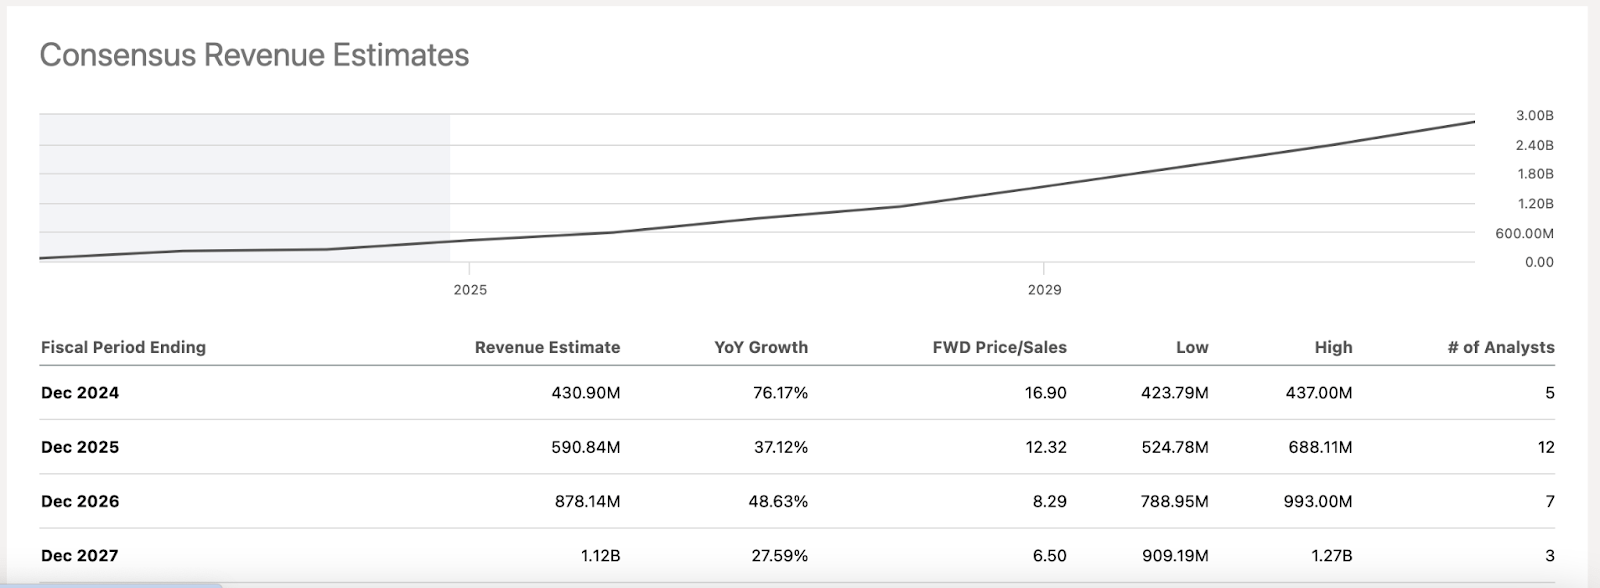Image resolution: width=1600 pixels, height=588 pixels.
Task: Click the 76.17% YoY growth value
Action: coord(780,393)
